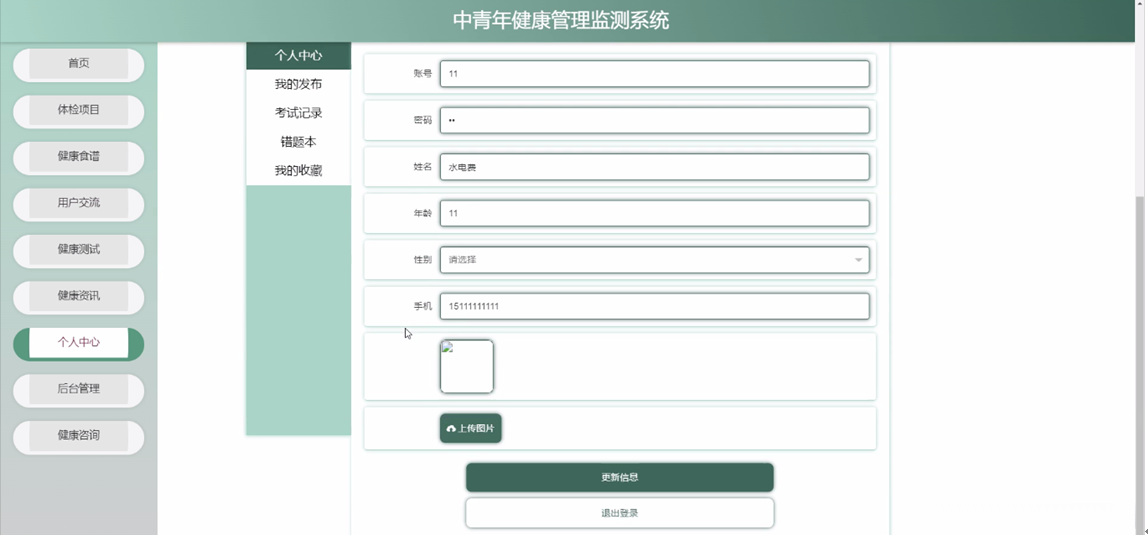Open 健康咨询 in the sidebar
Image resolution: width=1148 pixels, height=537 pixels.
click(x=78, y=437)
